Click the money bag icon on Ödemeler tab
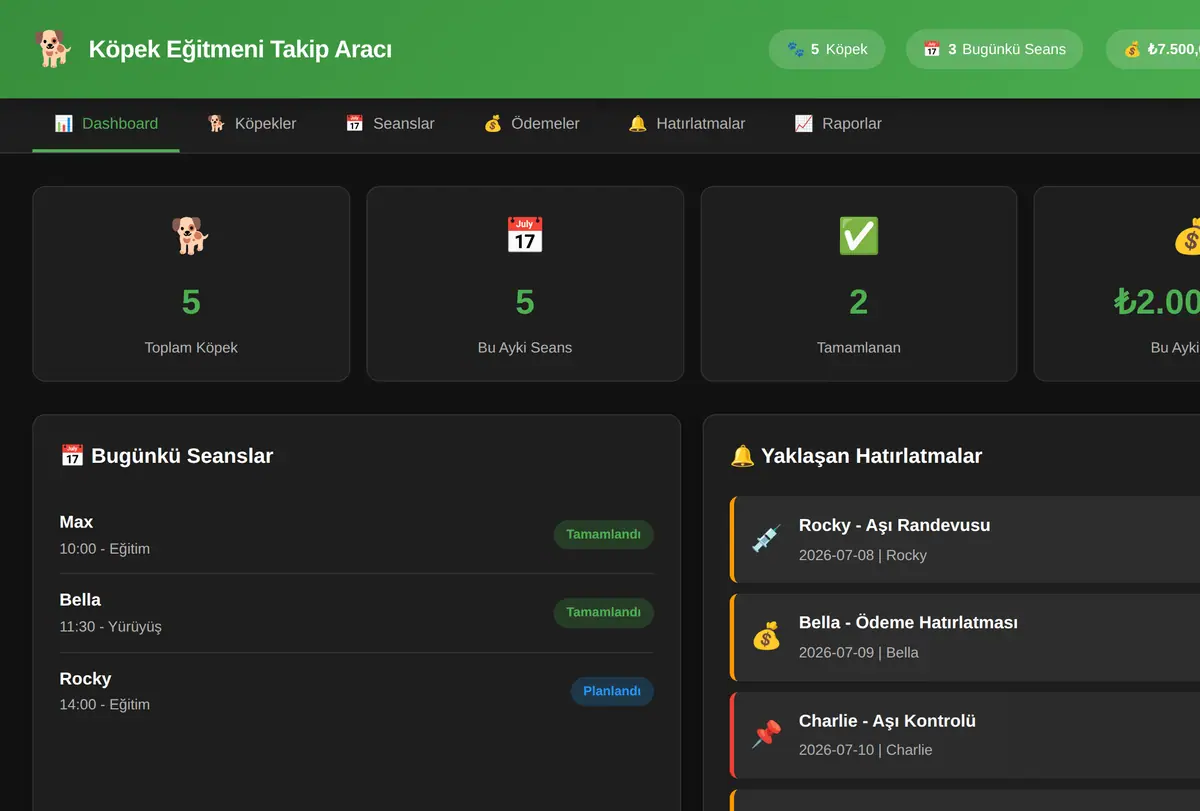1200x811 pixels. (492, 124)
